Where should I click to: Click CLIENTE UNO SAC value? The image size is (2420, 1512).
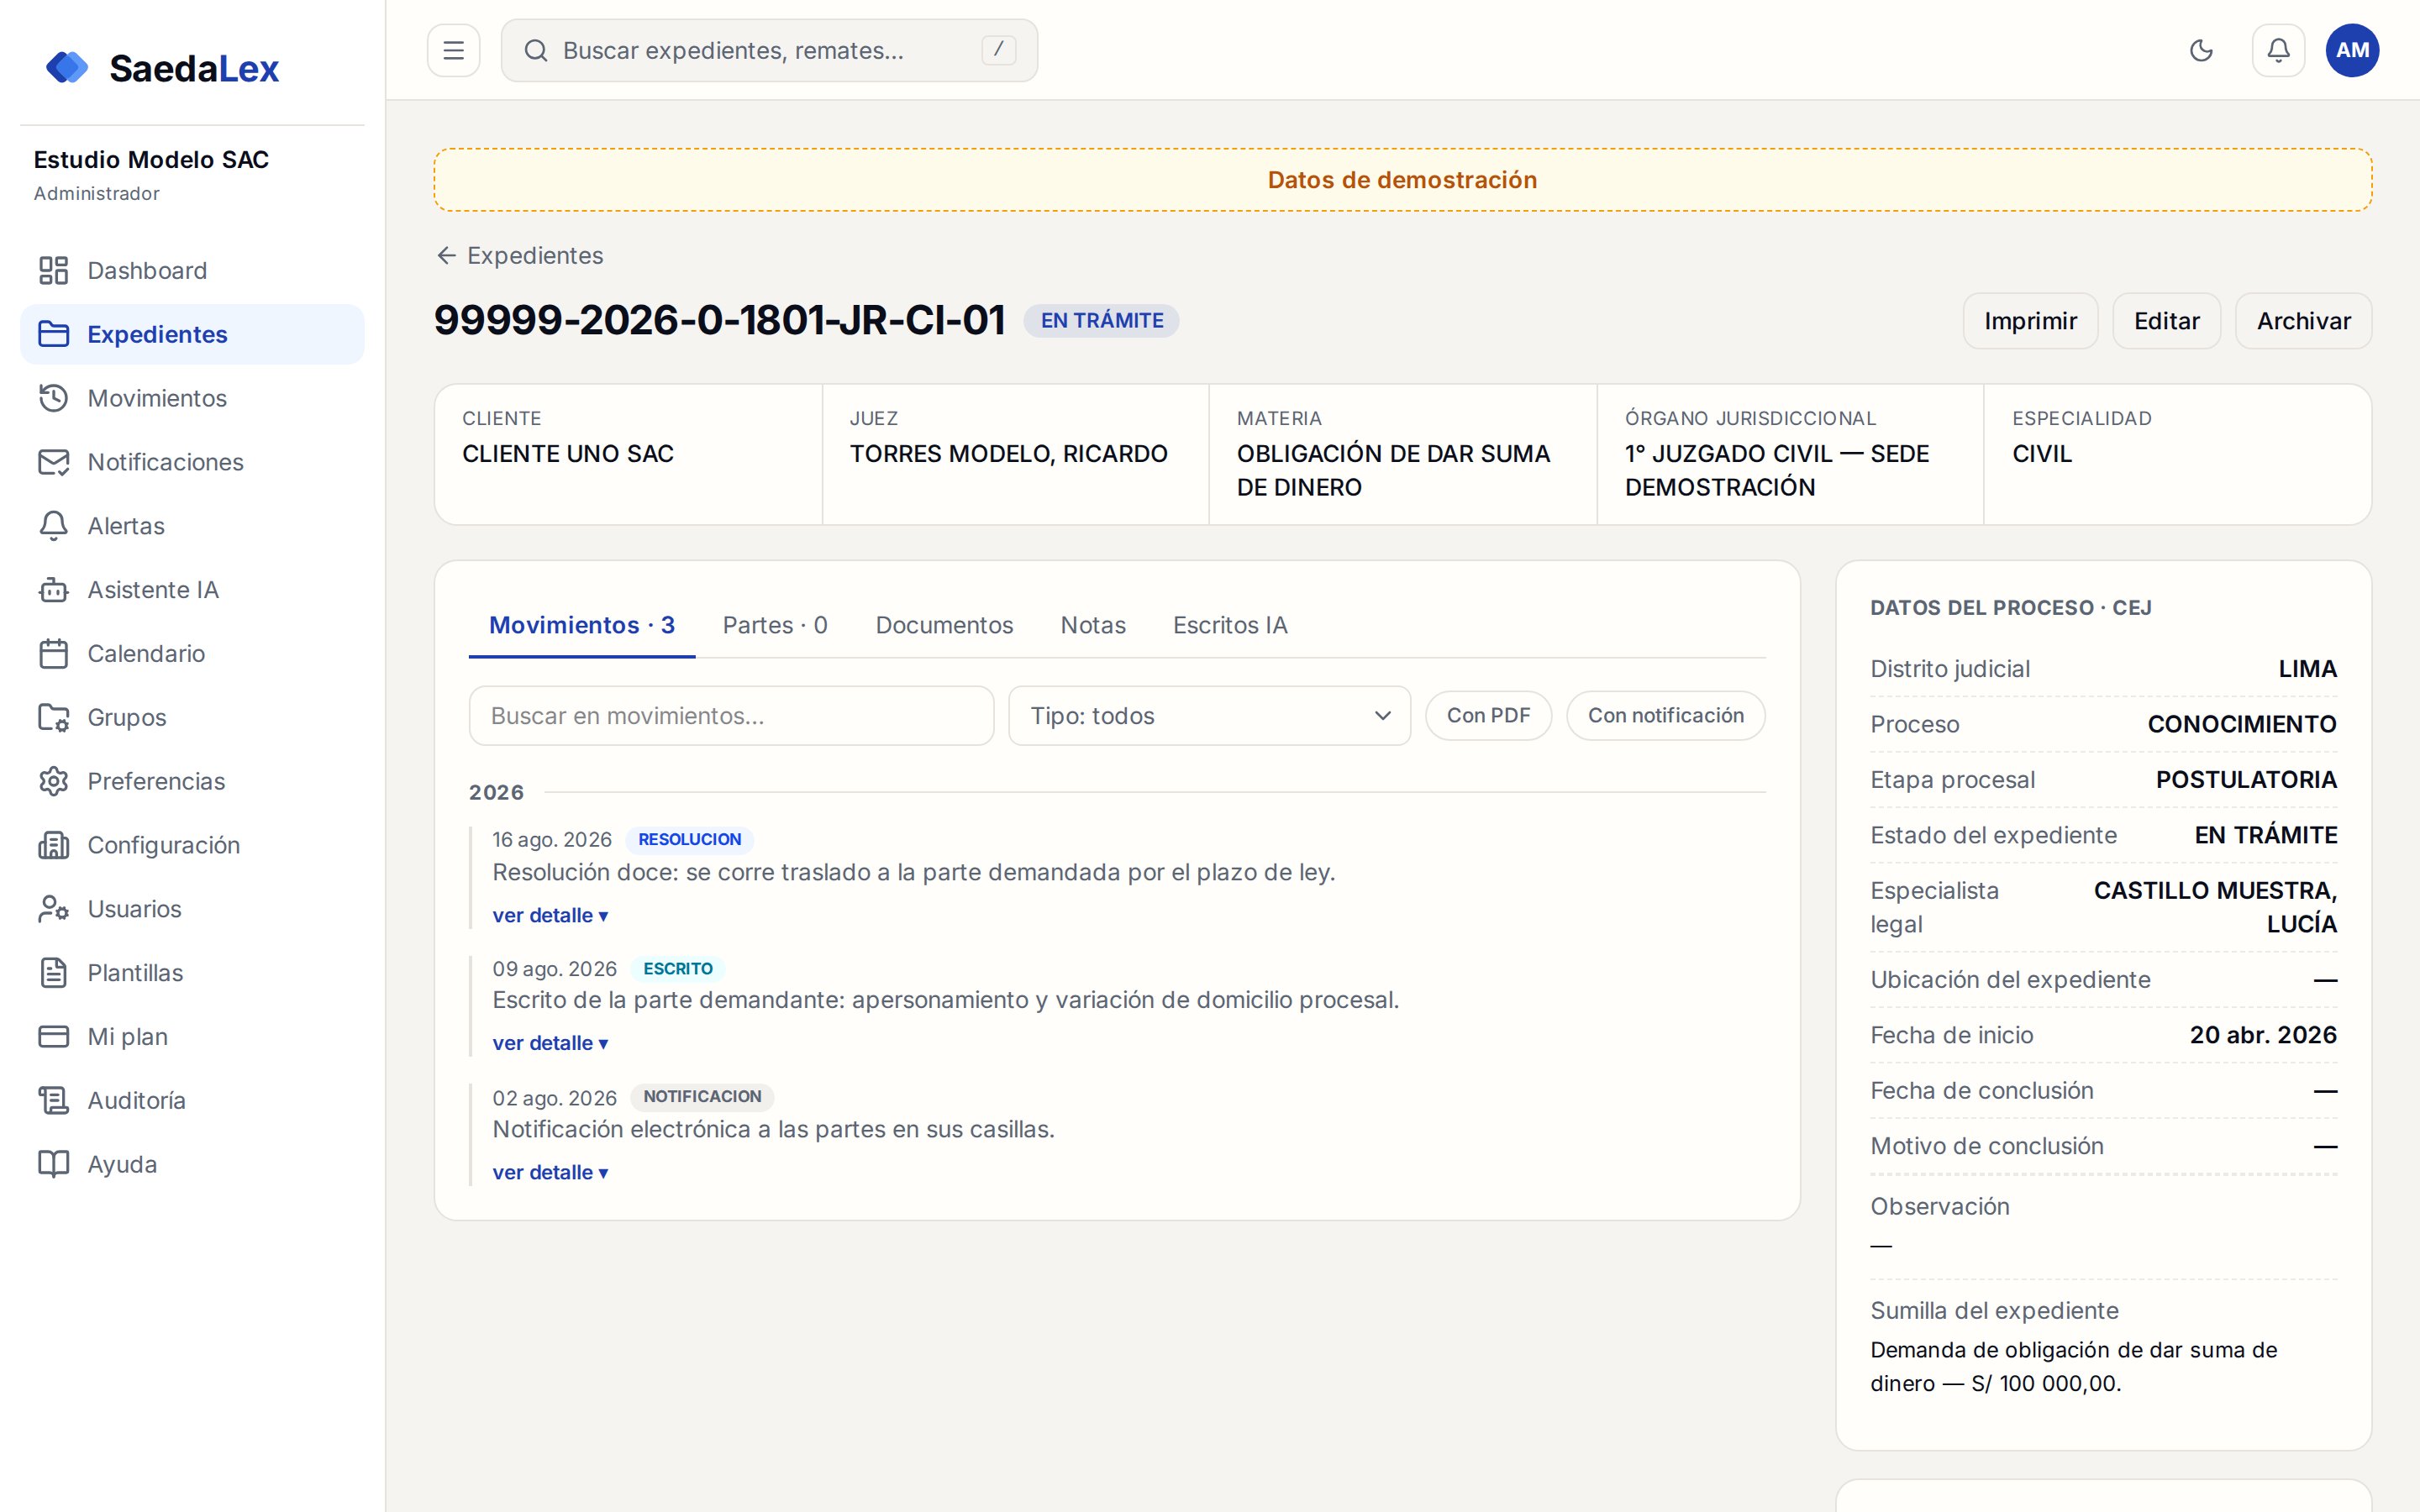[x=568, y=454]
